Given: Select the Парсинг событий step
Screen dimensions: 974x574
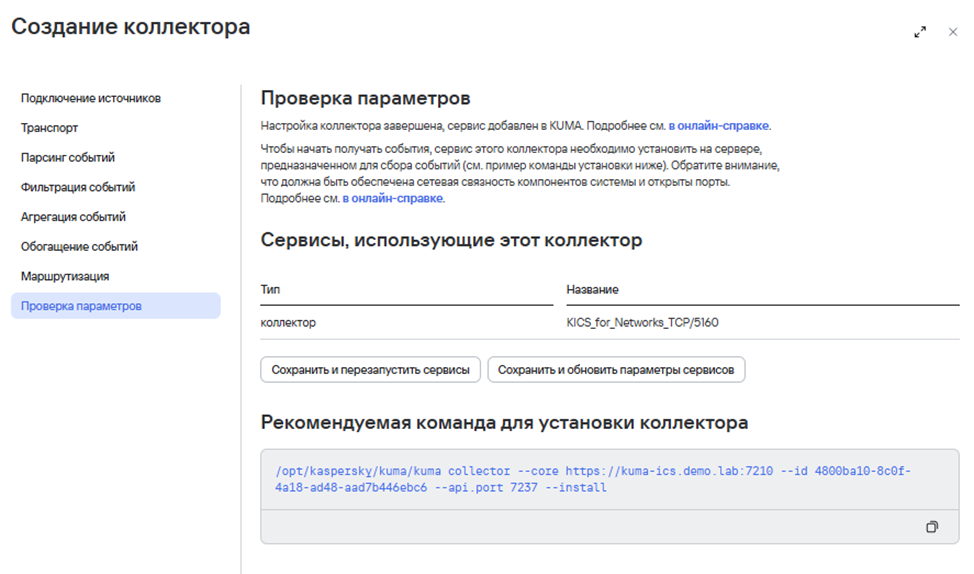Looking at the screenshot, I should click(68, 157).
